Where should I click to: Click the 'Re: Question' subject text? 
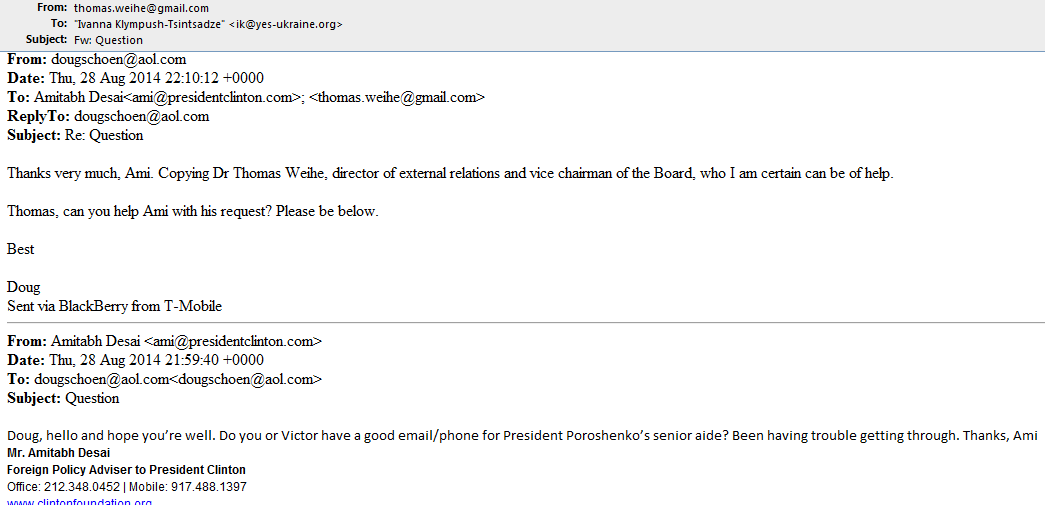tap(104, 135)
